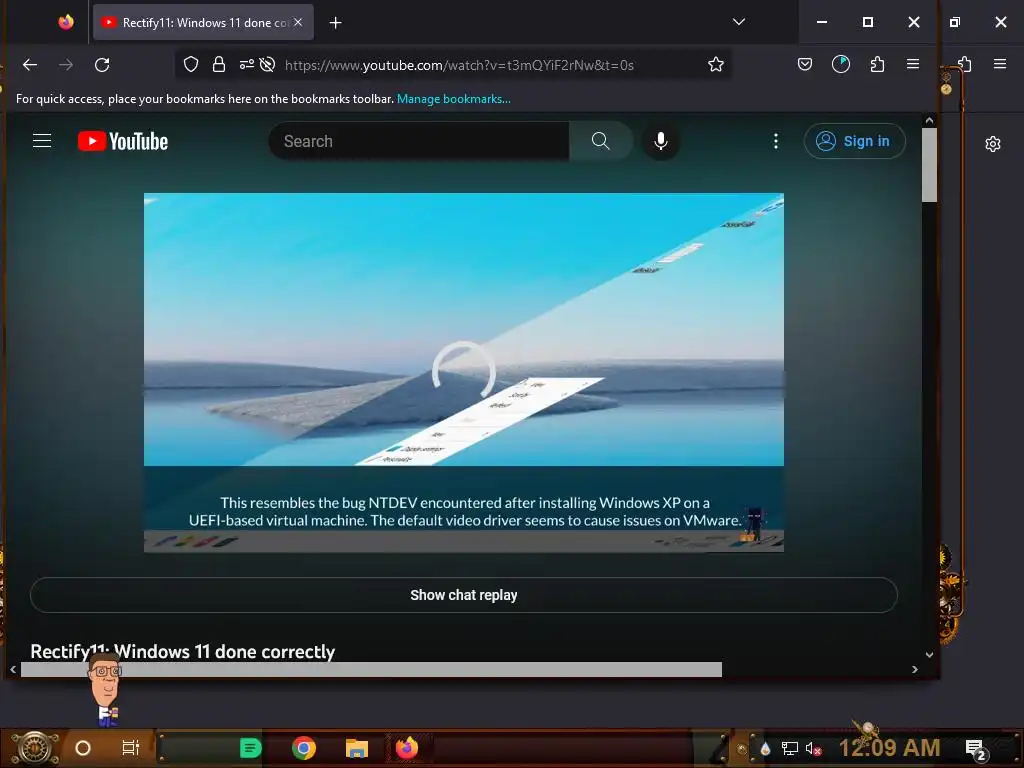Image resolution: width=1024 pixels, height=768 pixels.
Task: Click the Firefox taskbar icon
Action: [407, 748]
